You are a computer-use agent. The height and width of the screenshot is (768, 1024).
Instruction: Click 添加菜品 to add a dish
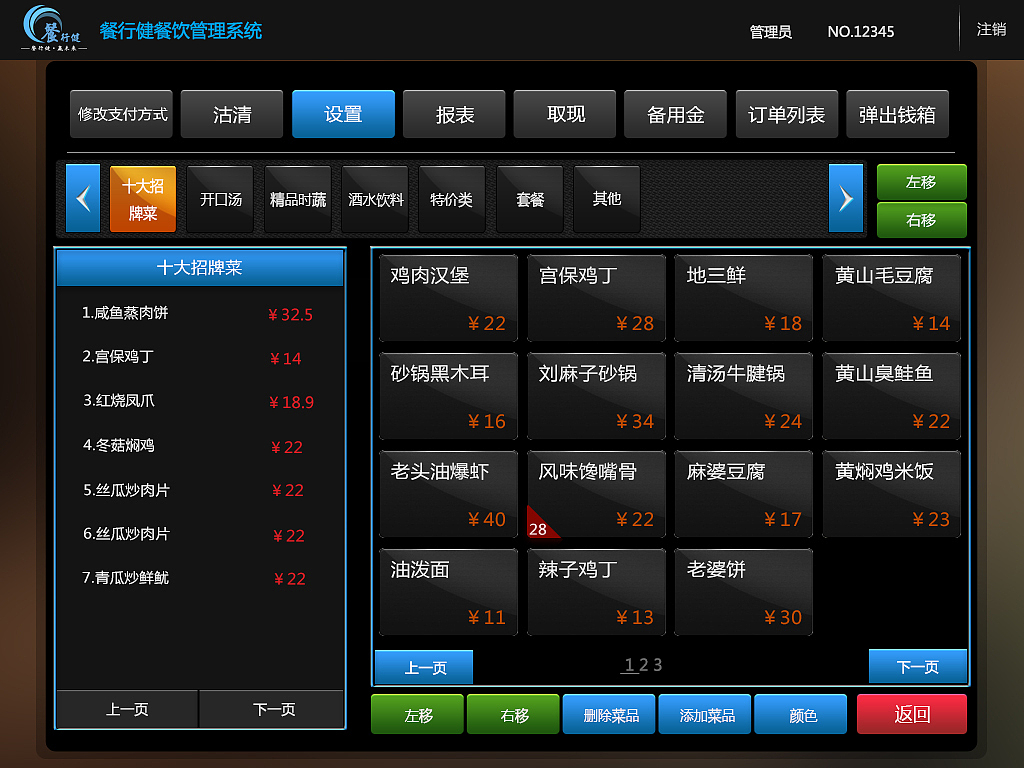pos(705,714)
